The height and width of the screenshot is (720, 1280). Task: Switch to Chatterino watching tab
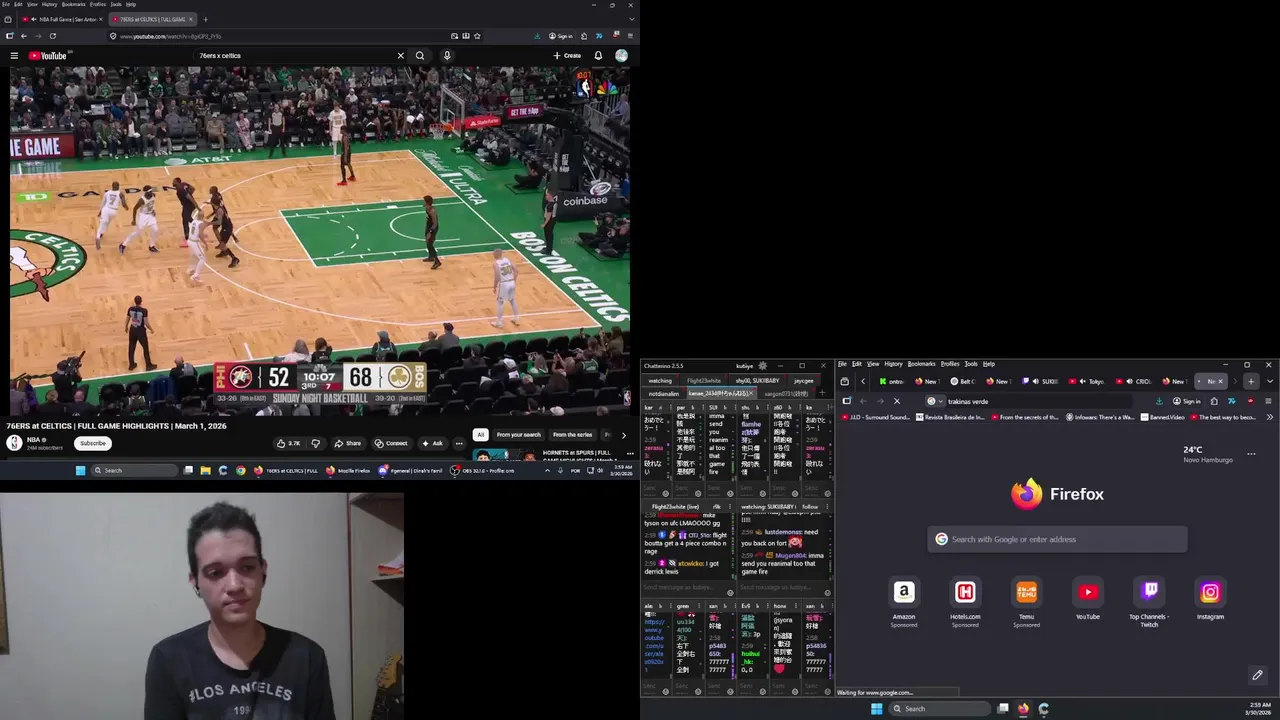660,381
